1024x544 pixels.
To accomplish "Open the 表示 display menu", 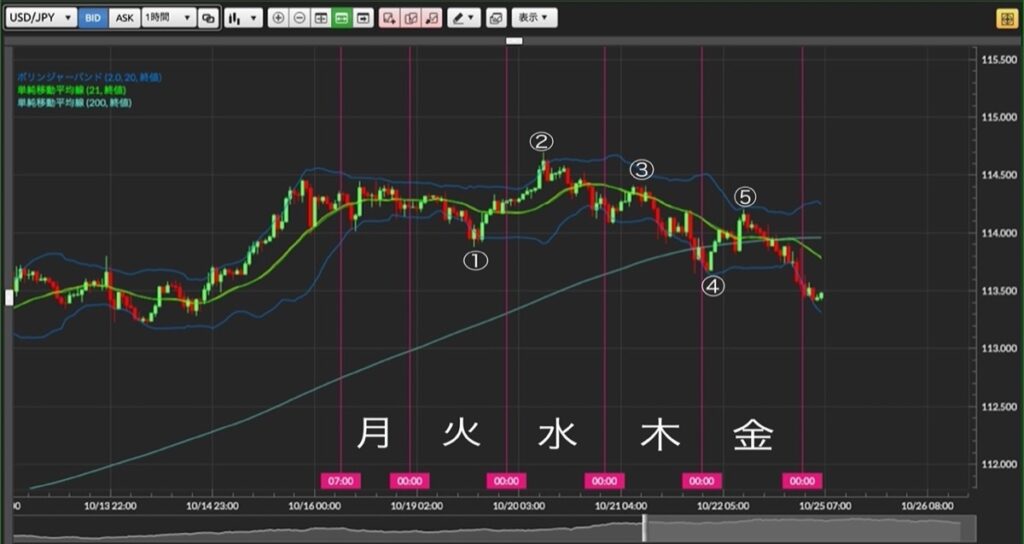I will tap(534, 18).
